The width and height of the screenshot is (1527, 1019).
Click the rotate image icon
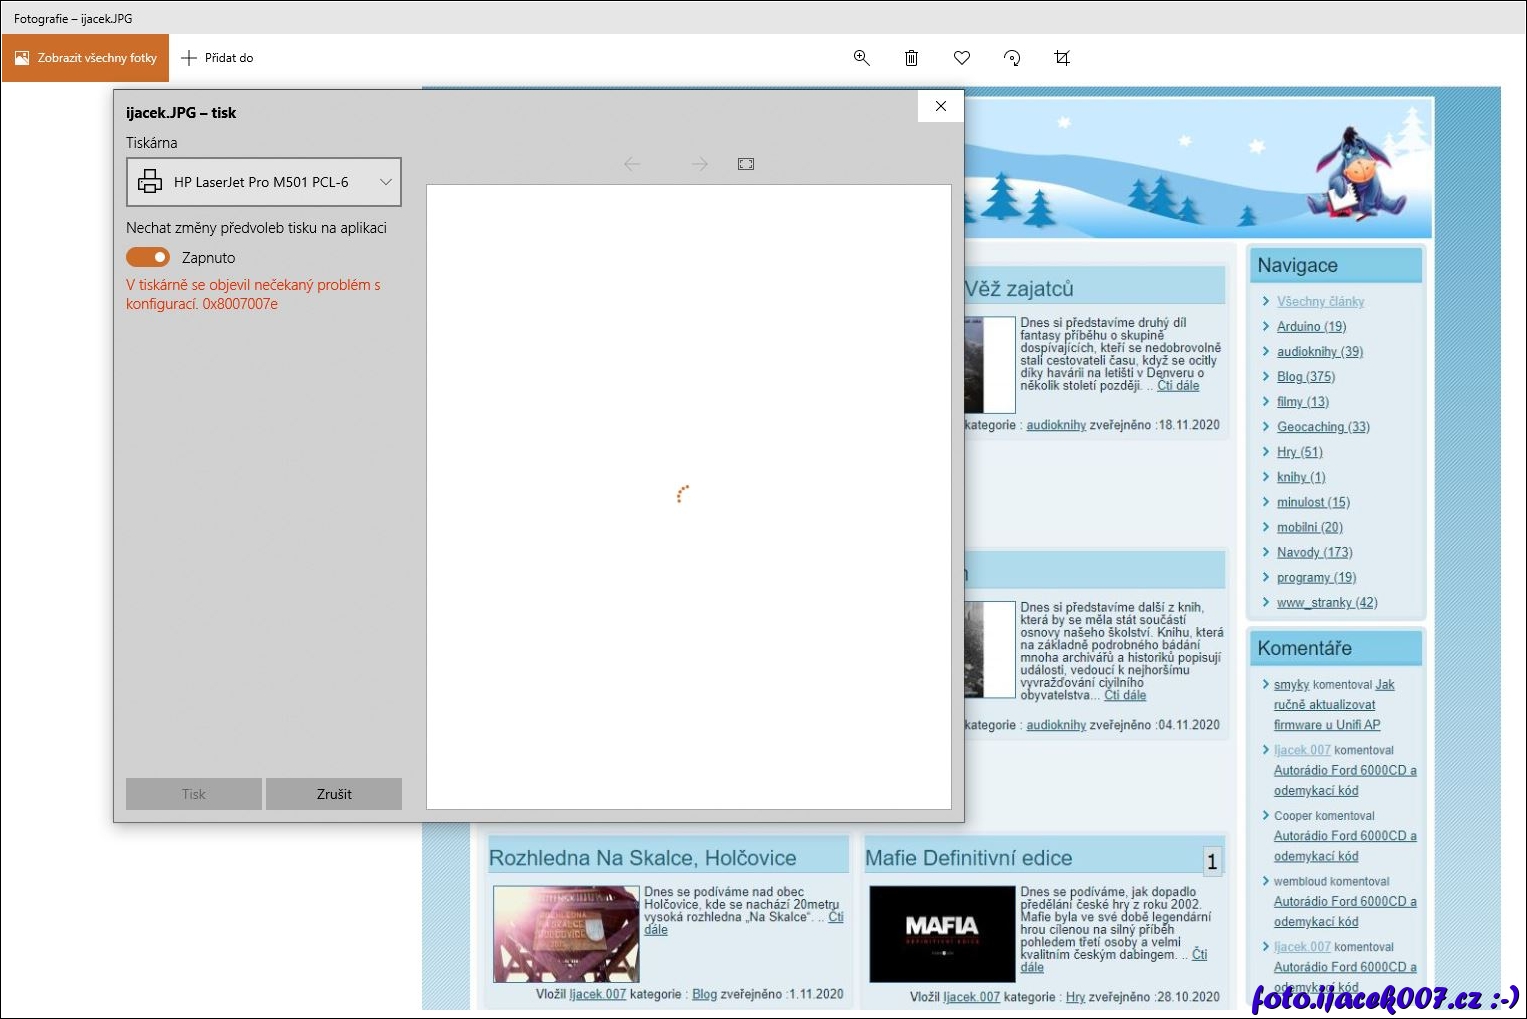[x=1012, y=58]
